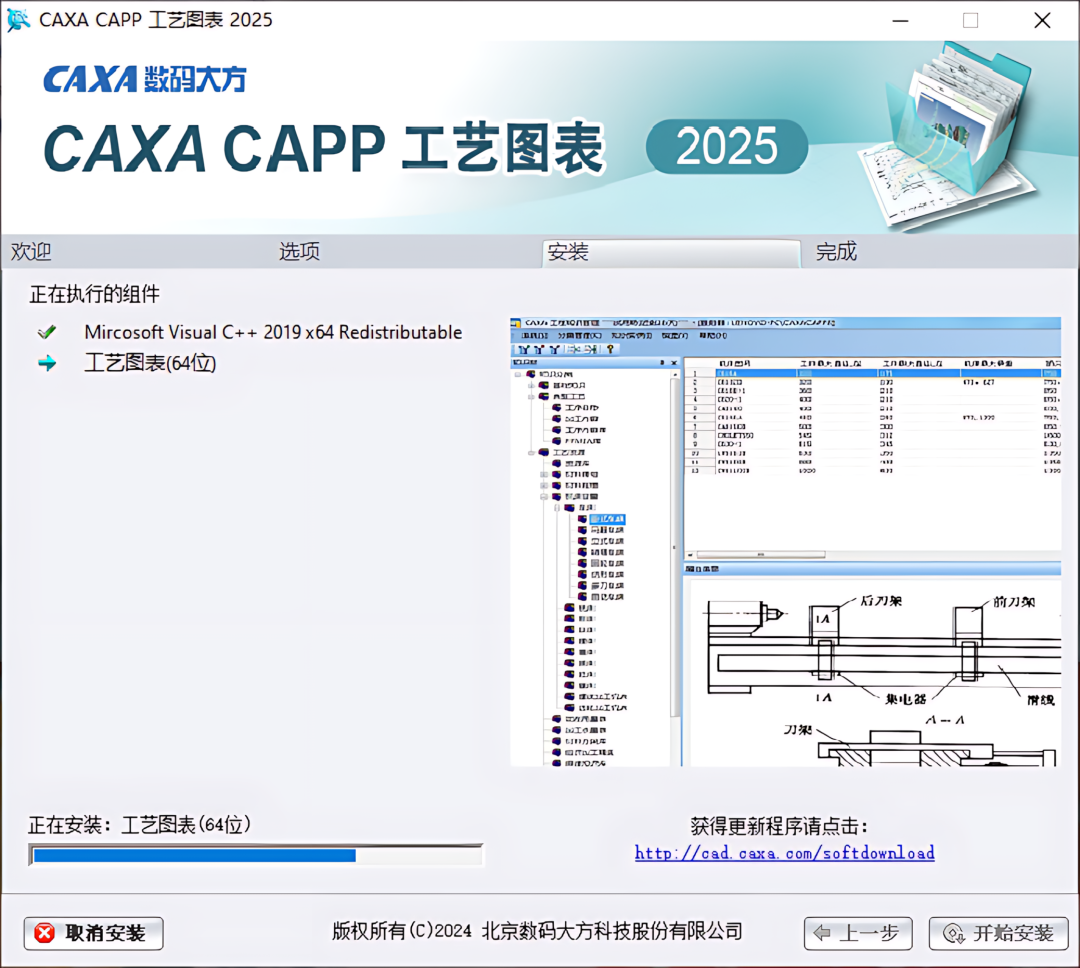Click the blue arrow beside 工艺图表(64位)
Viewport: 1080px width, 968px height.
pos(47,363)
